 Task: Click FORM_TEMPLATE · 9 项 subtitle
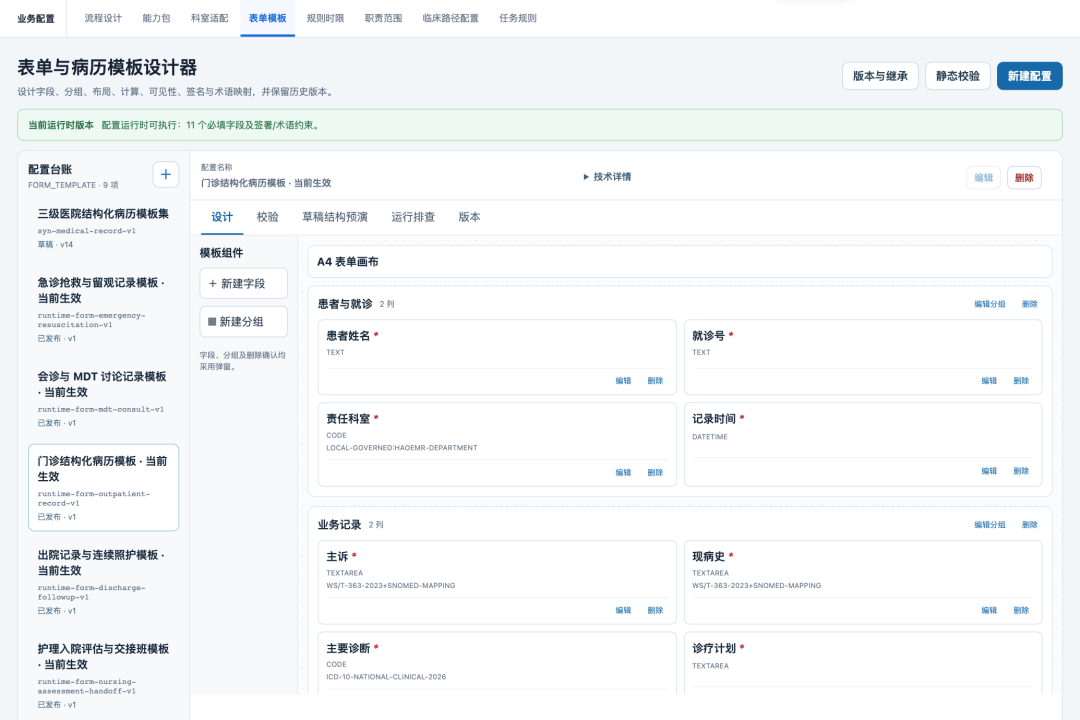pyautogui.click(x=73, y=185)
